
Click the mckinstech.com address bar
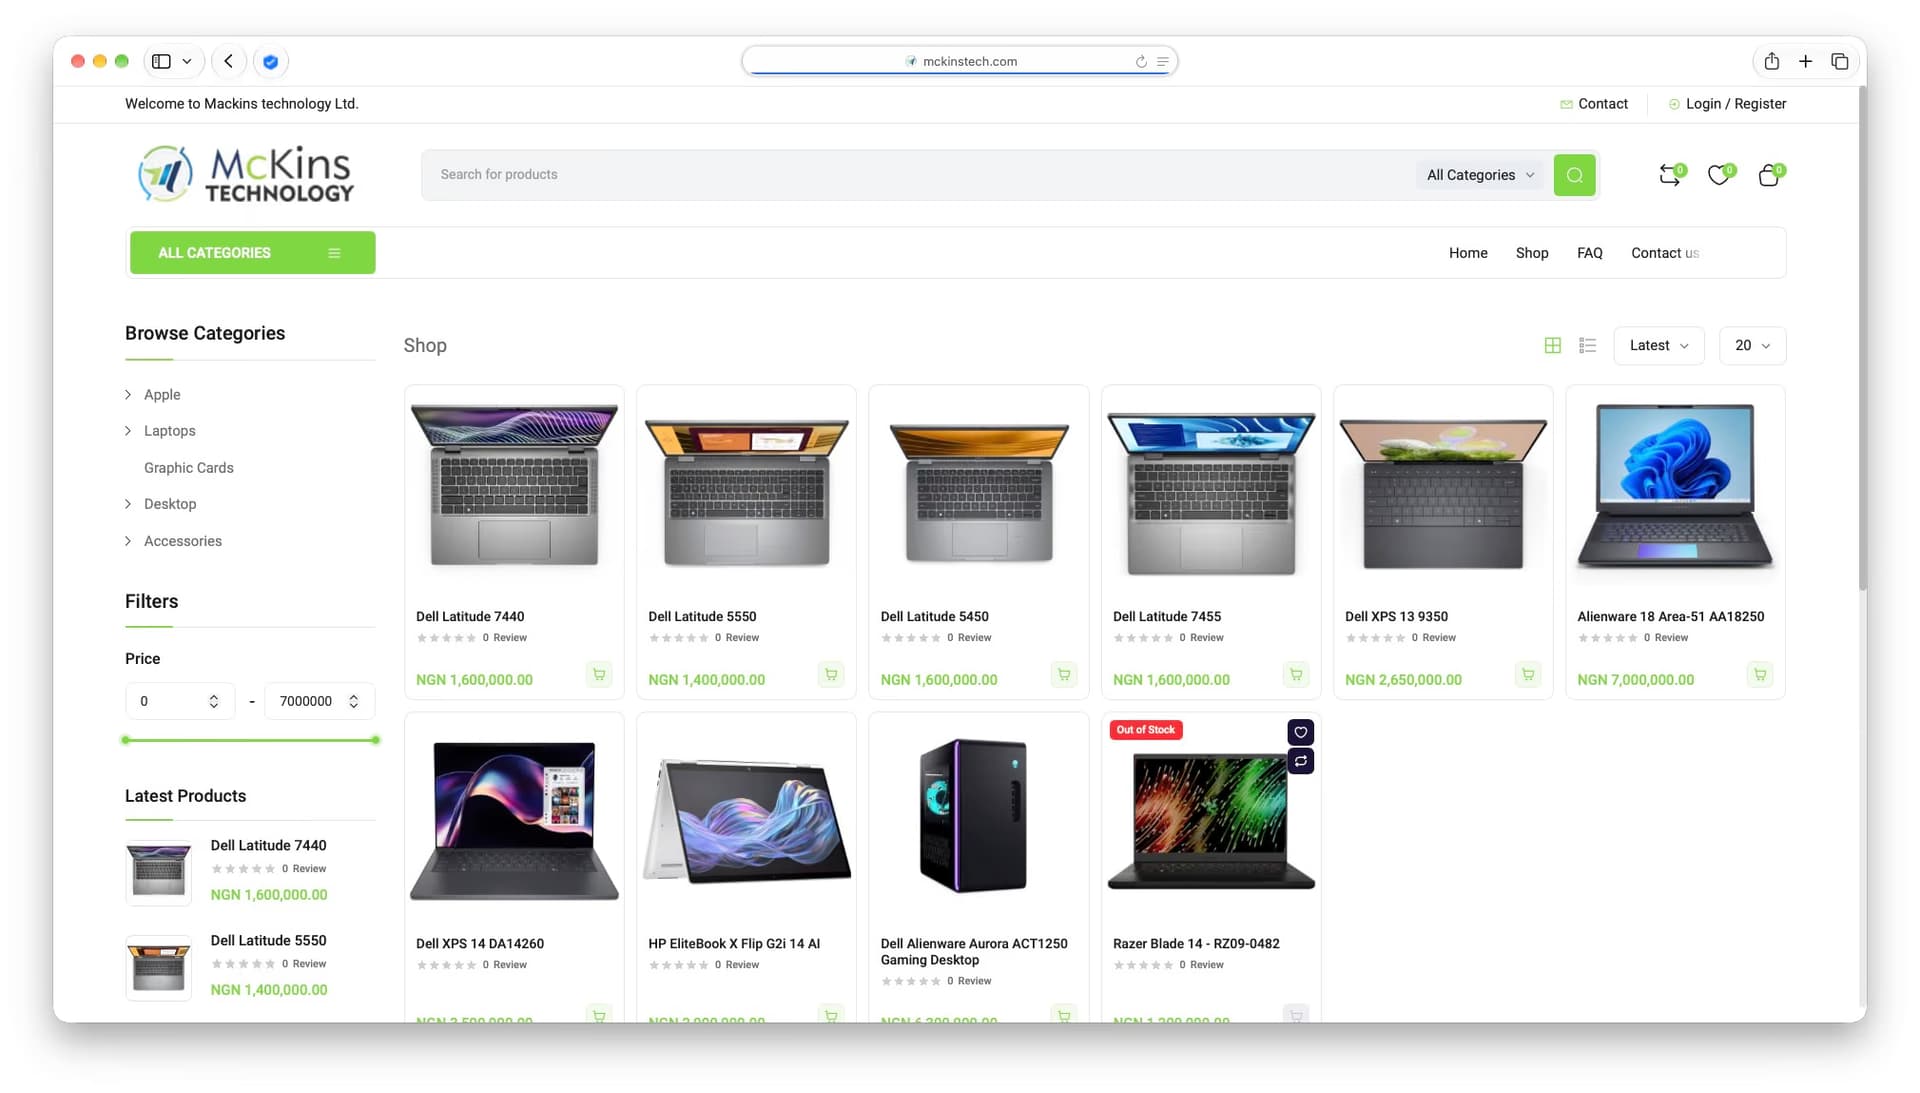click(x=960, y=61)
